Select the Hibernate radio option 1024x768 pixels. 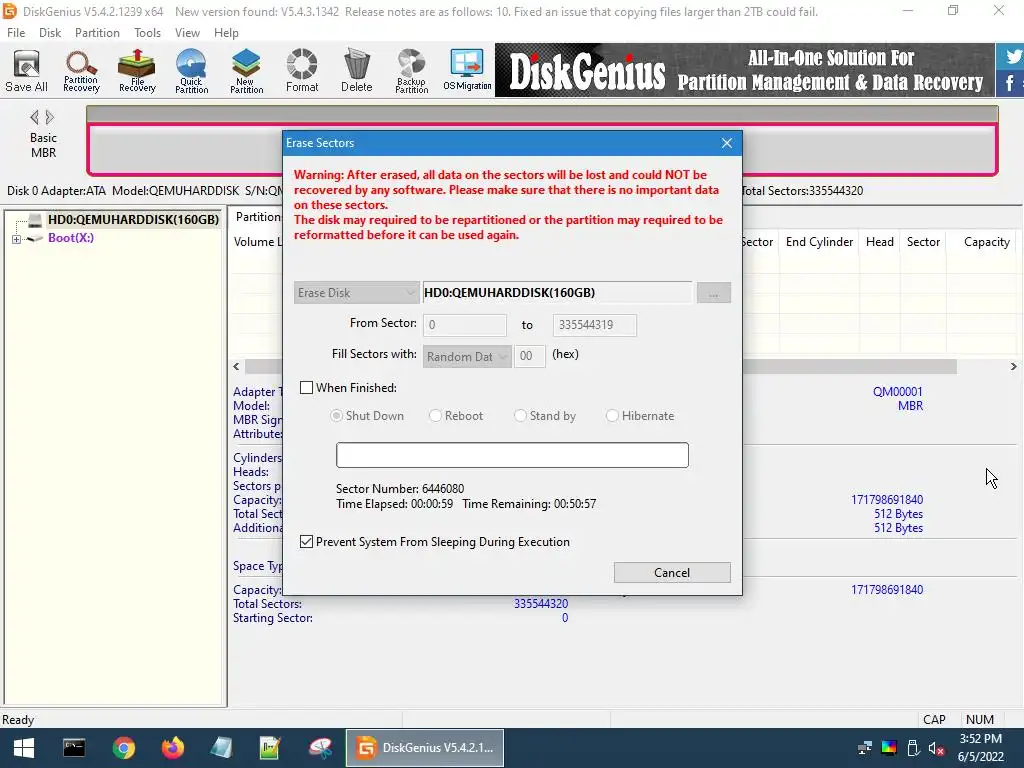(612, 415)
